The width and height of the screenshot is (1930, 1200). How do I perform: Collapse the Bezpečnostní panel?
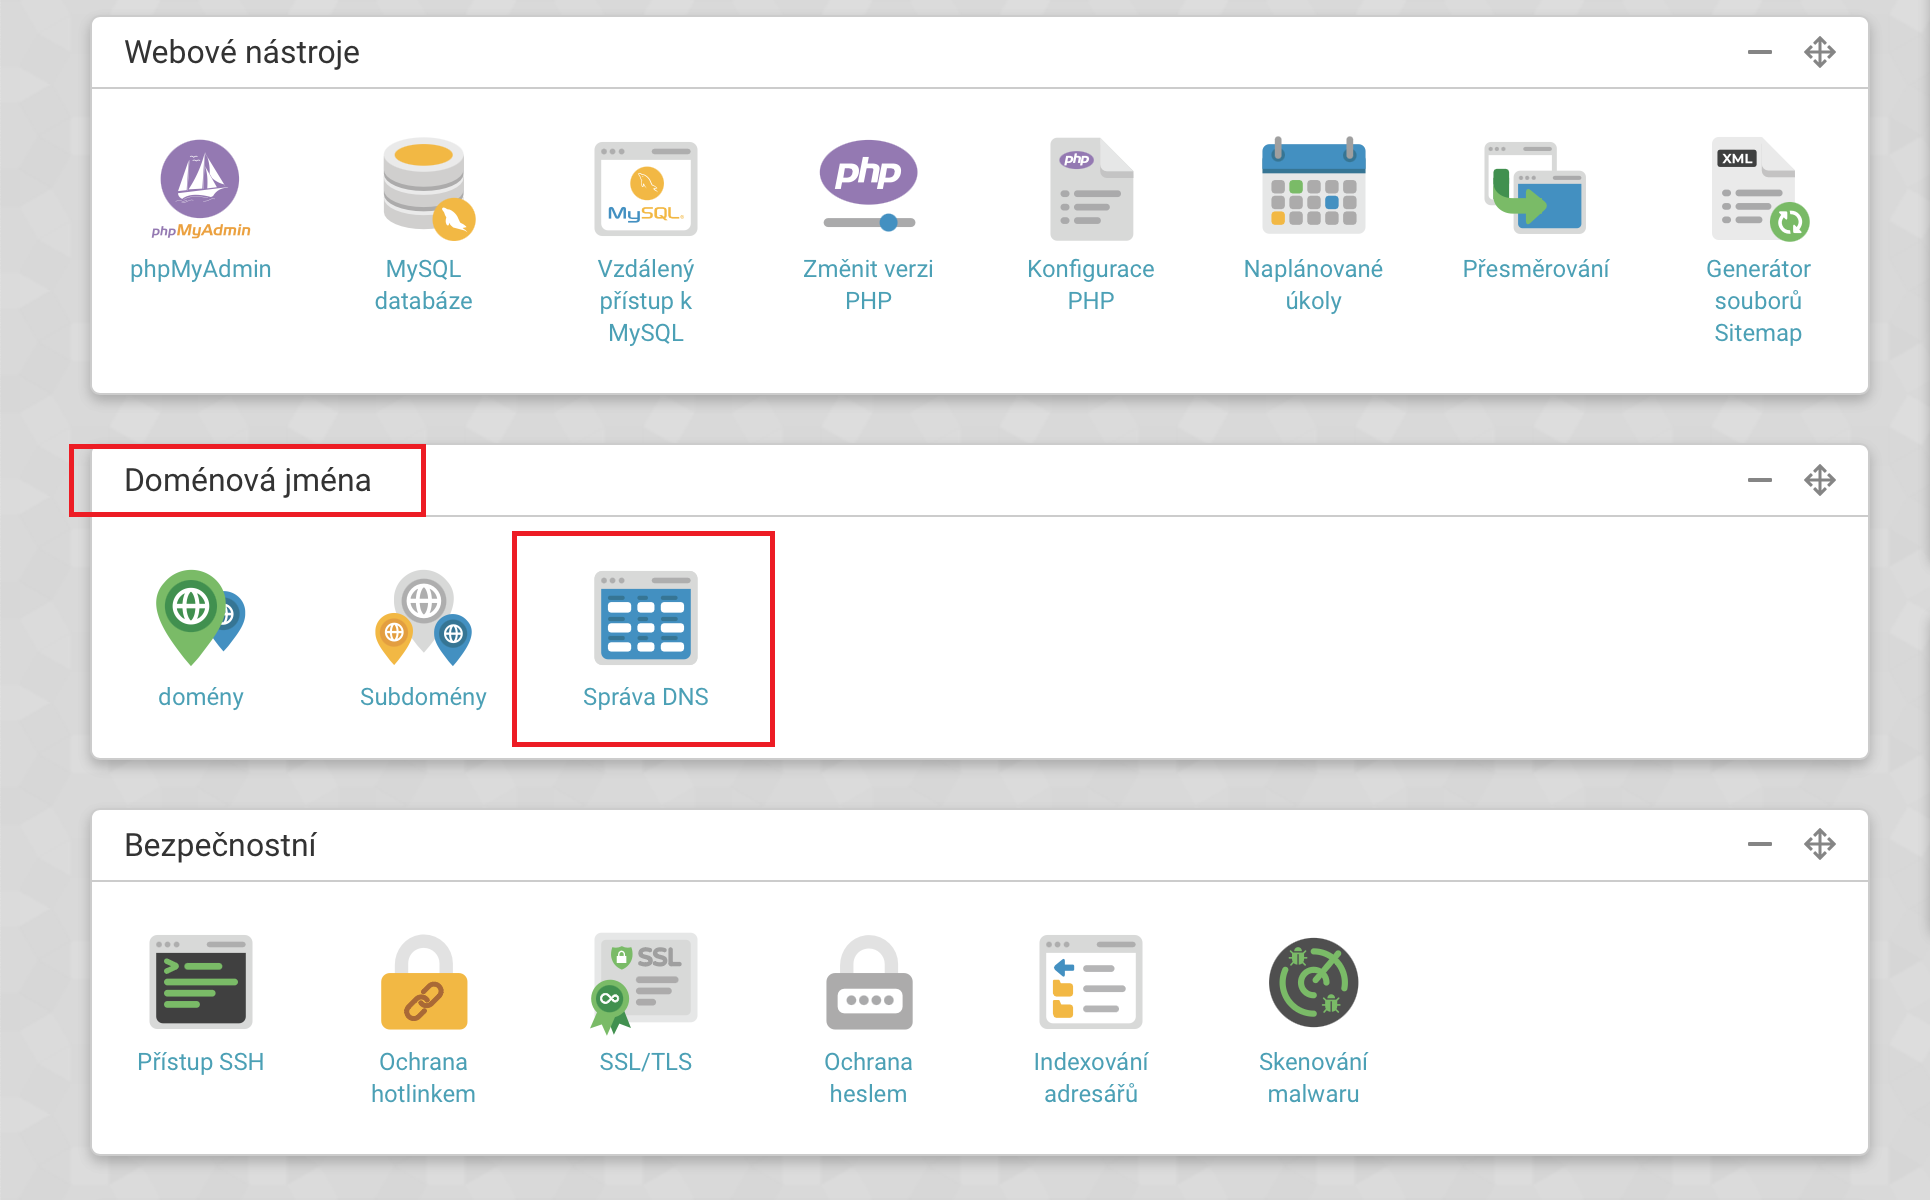[1760, 844]
